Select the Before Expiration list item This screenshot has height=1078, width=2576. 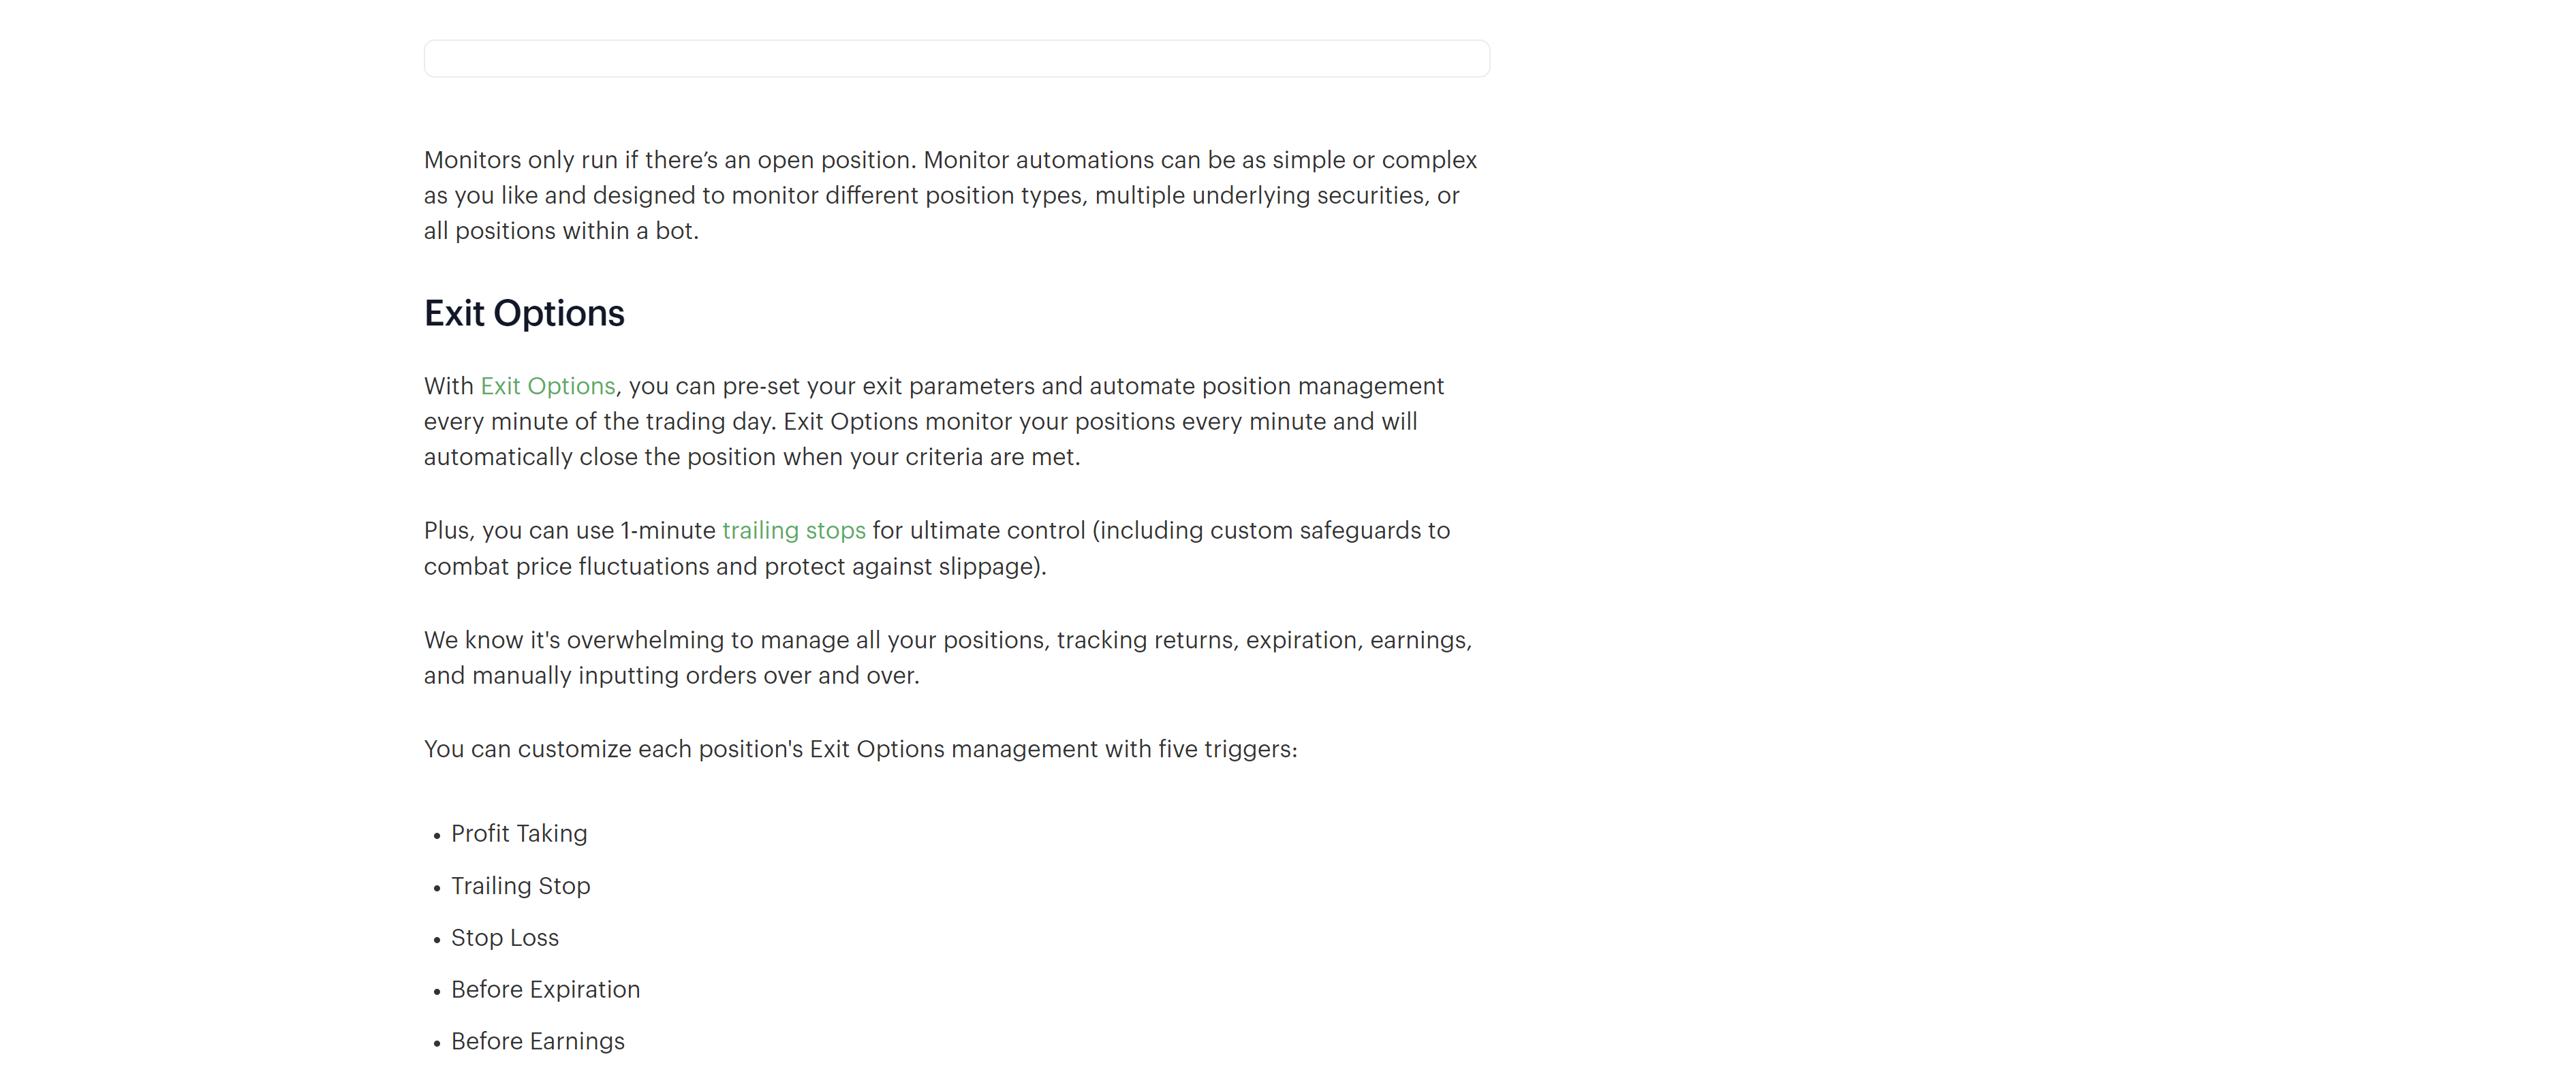point(545,989)
